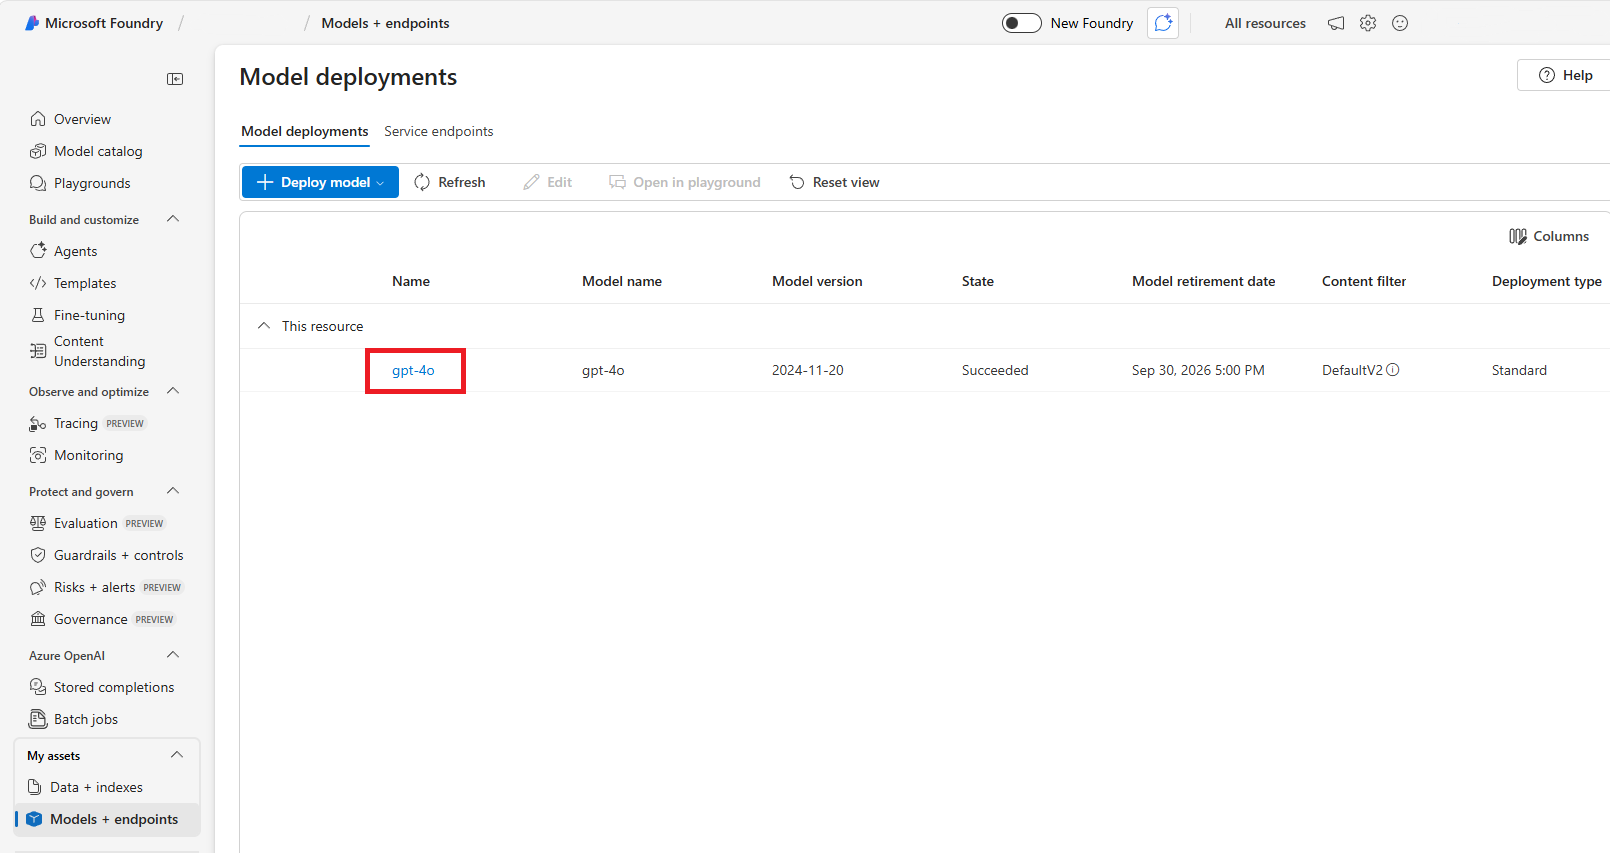Sort by the Deployment type column header
This screenshot has height=853, width=1610.
(1547, 281)
